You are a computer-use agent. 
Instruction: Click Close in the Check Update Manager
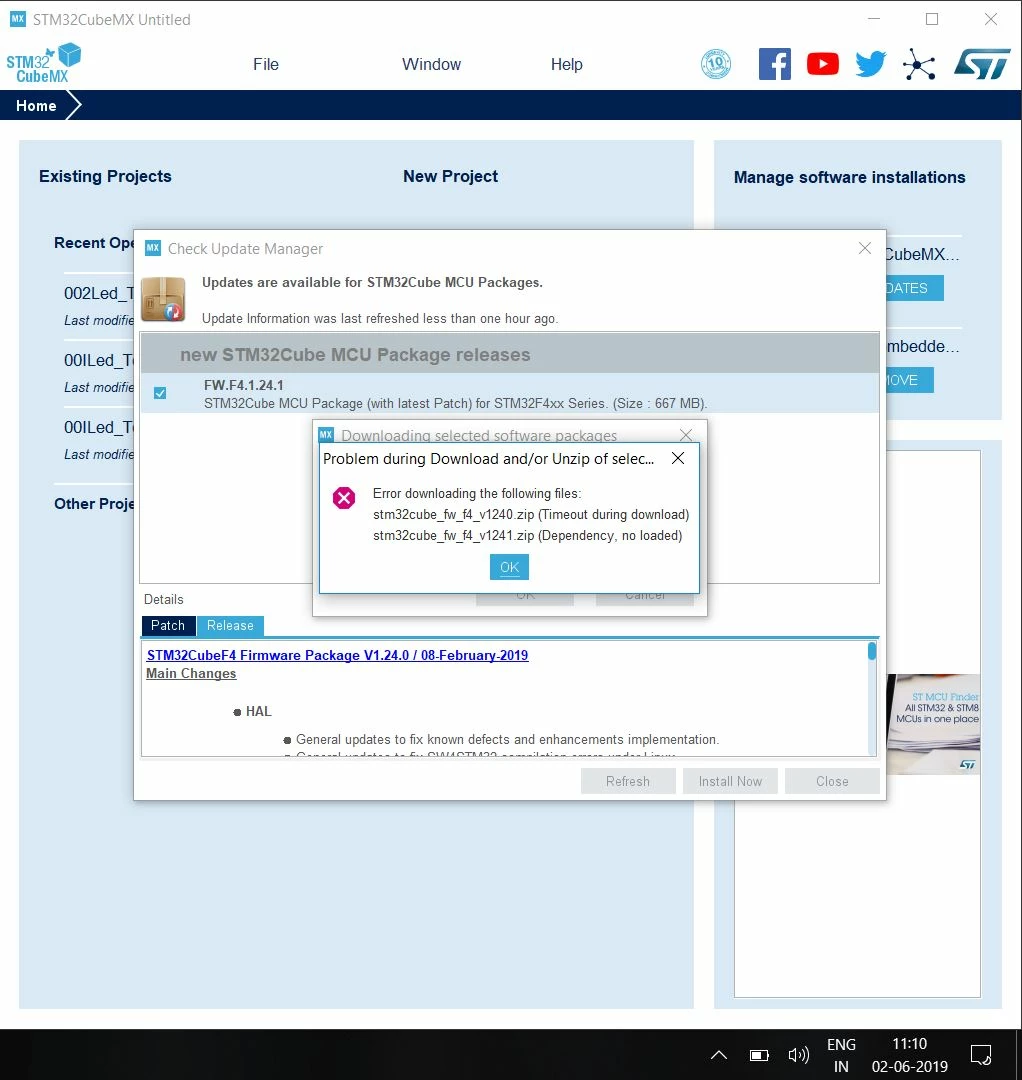click(832, 781)
